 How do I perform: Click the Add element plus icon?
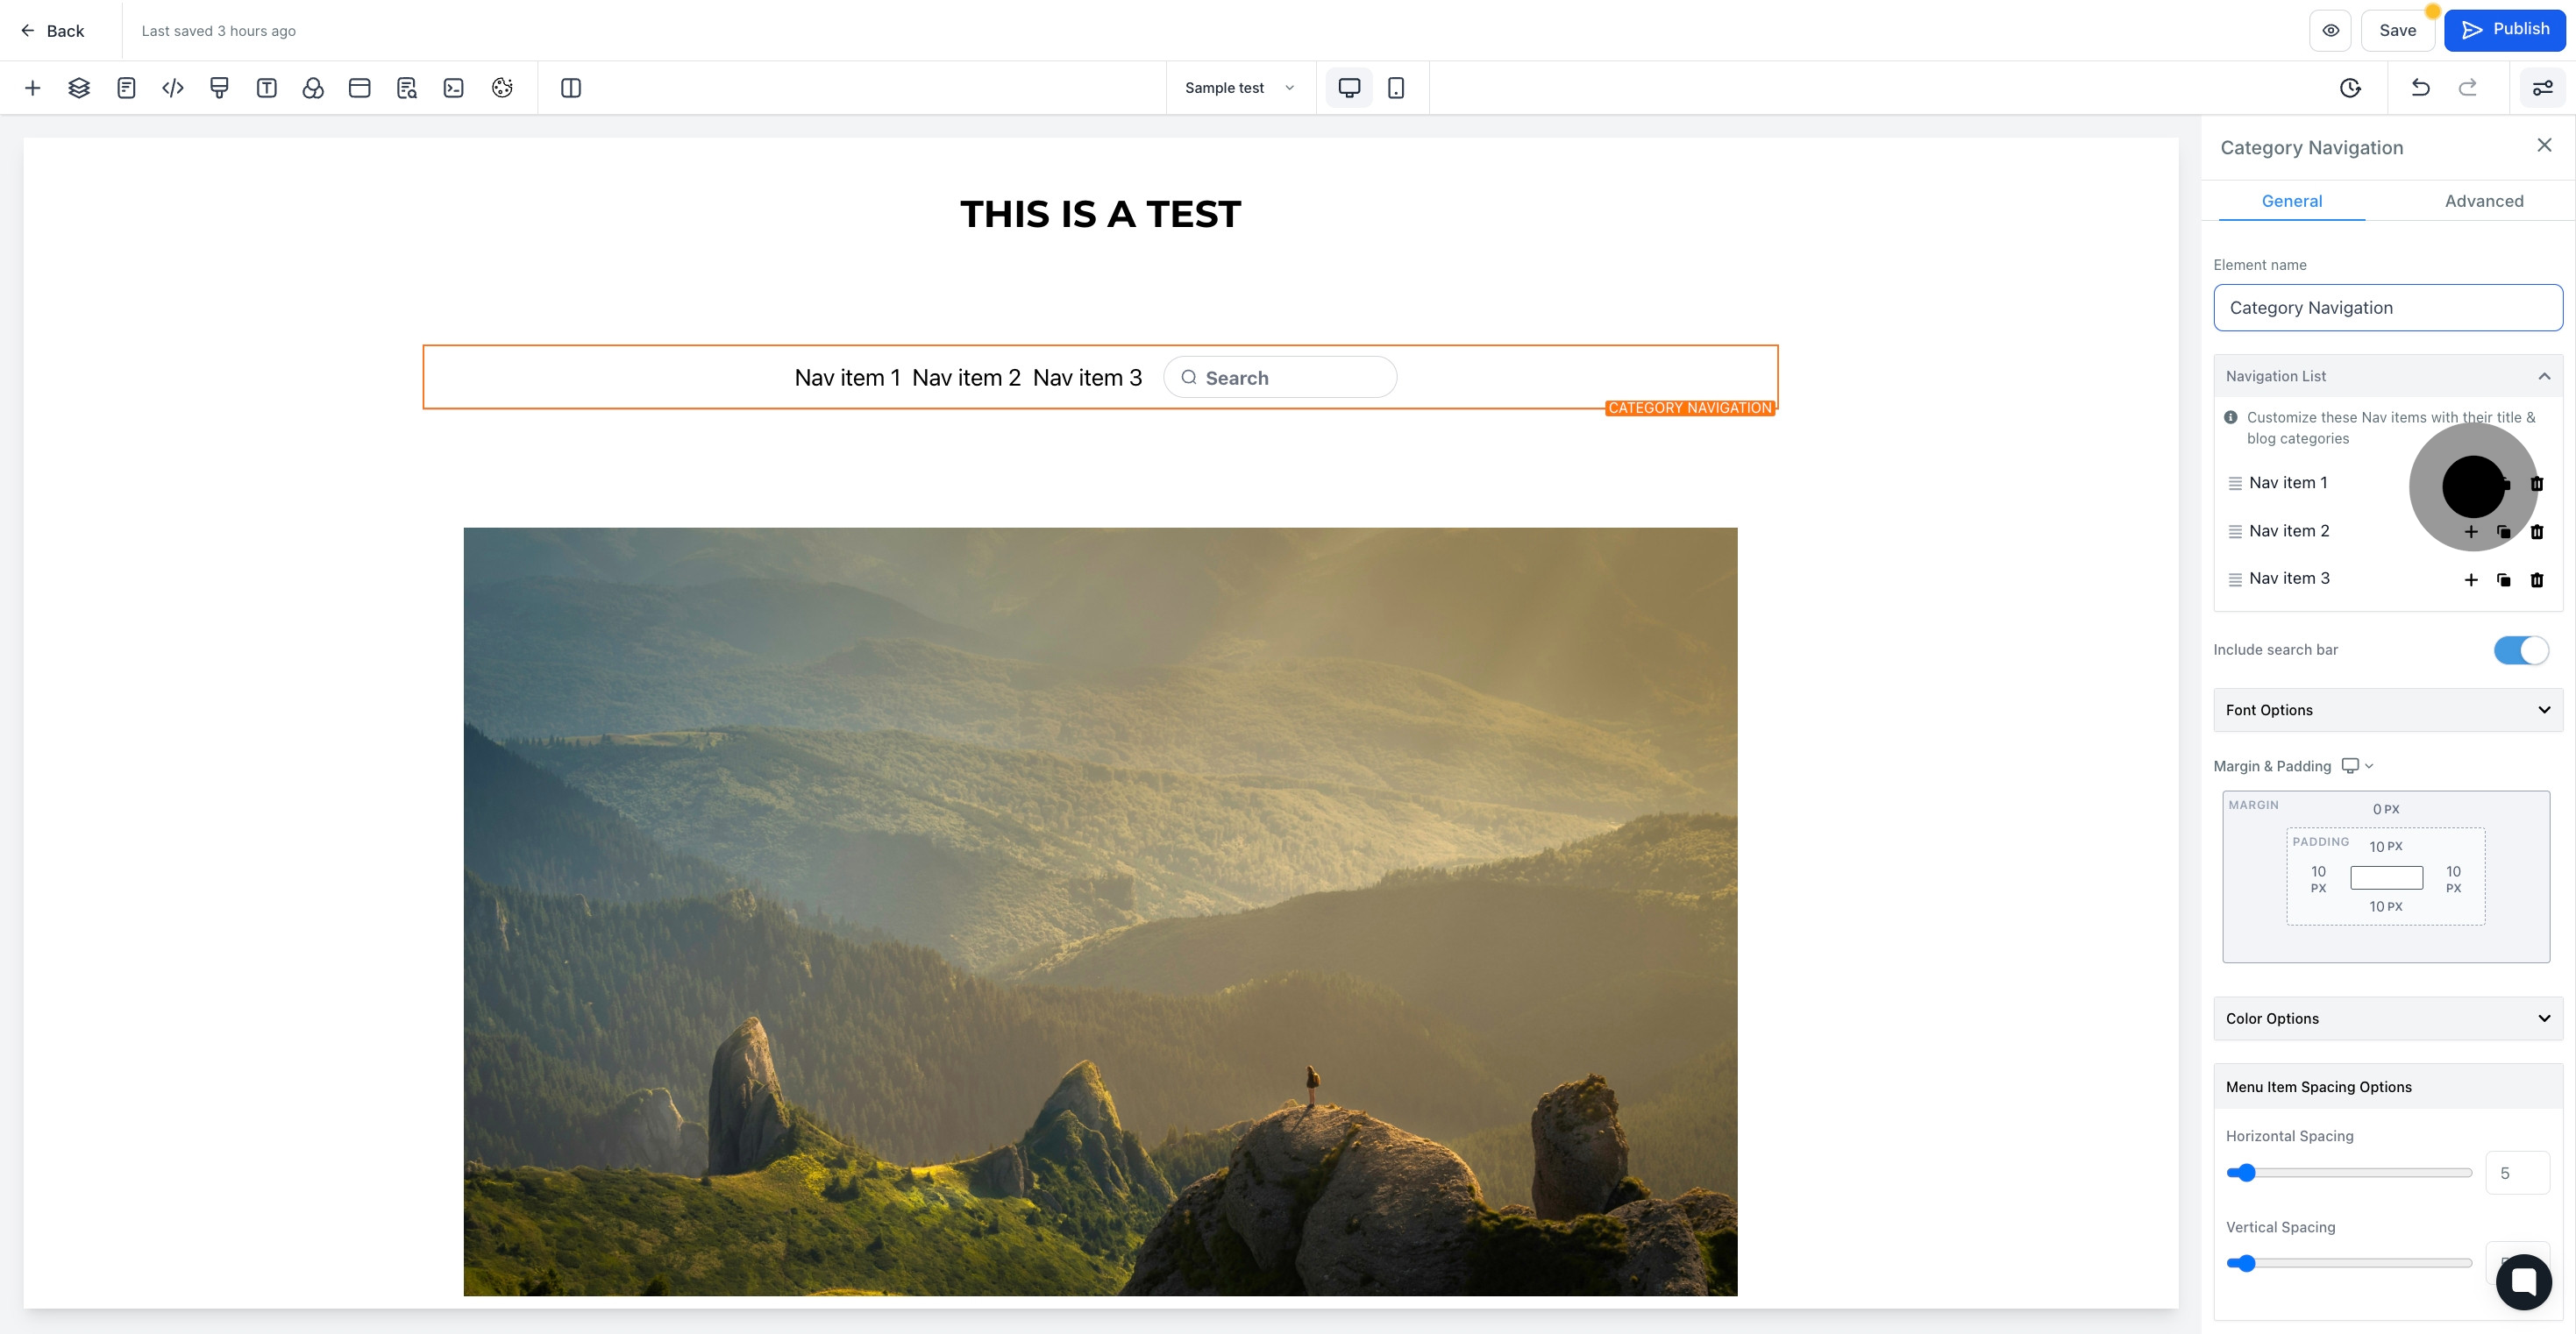click(x=32, y=88)
